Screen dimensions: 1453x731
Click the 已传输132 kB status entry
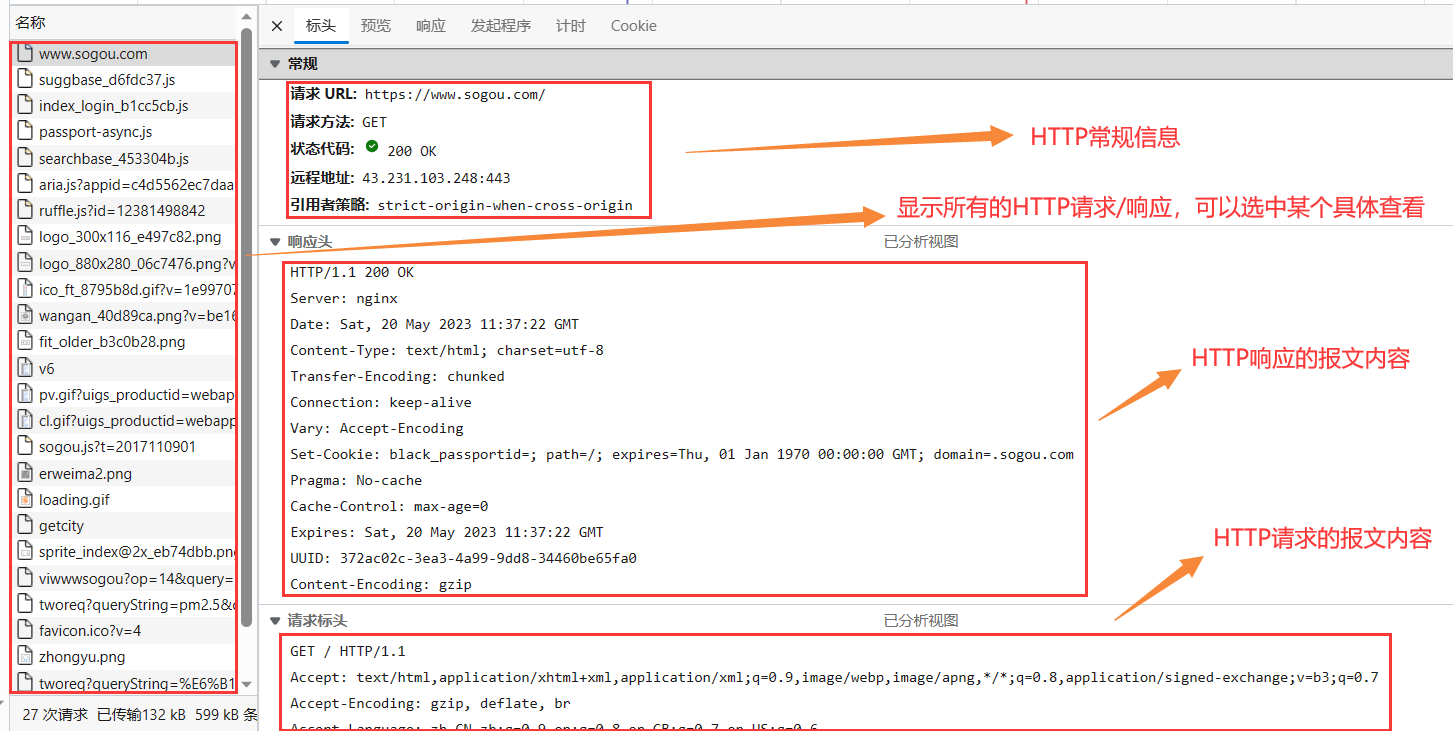pyautogui.click(x=141, y=715)
